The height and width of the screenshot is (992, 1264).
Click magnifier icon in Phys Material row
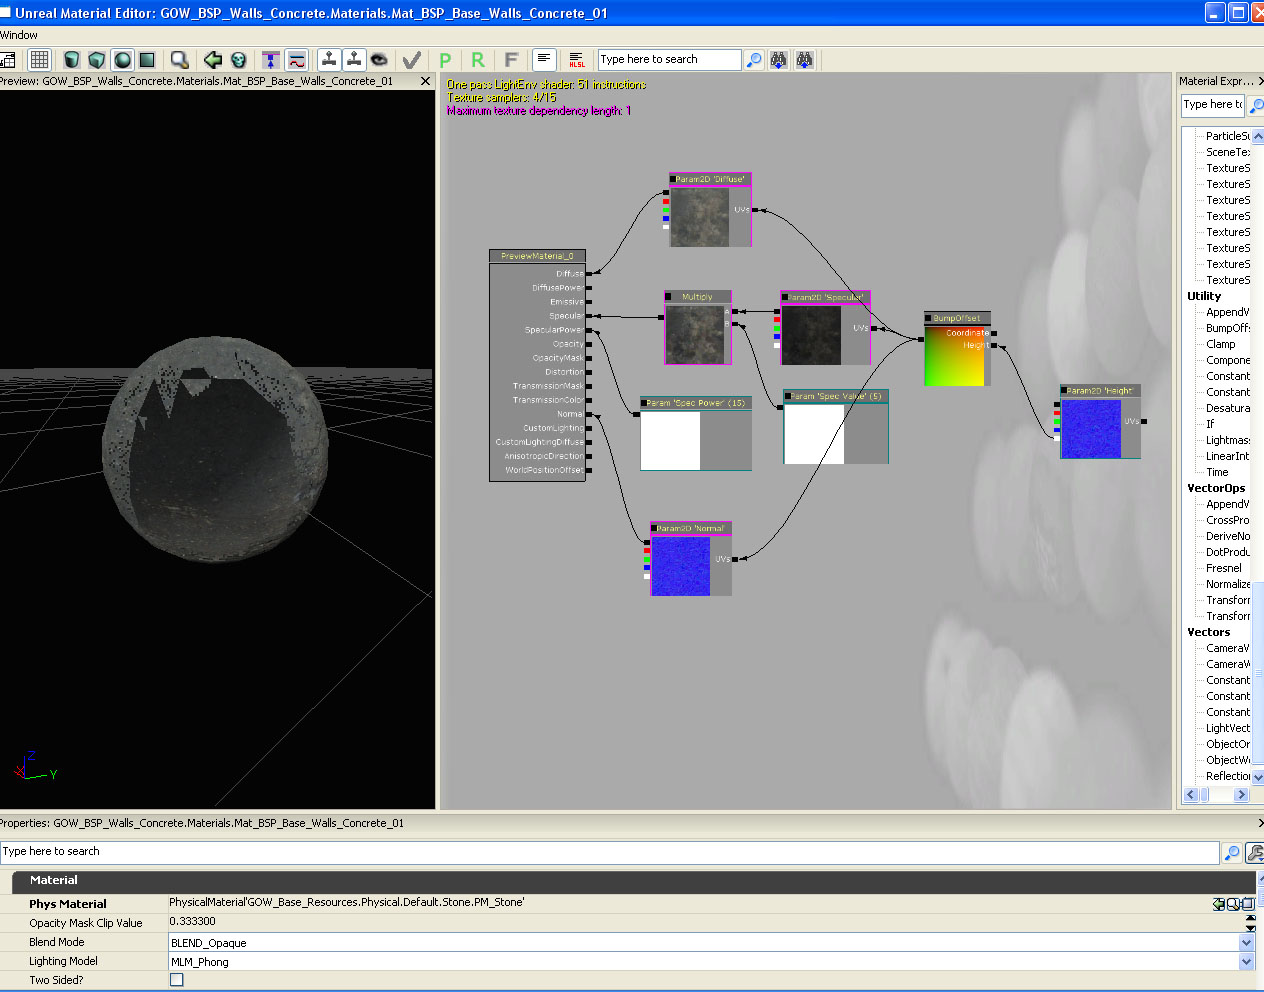coord(1233,904)
